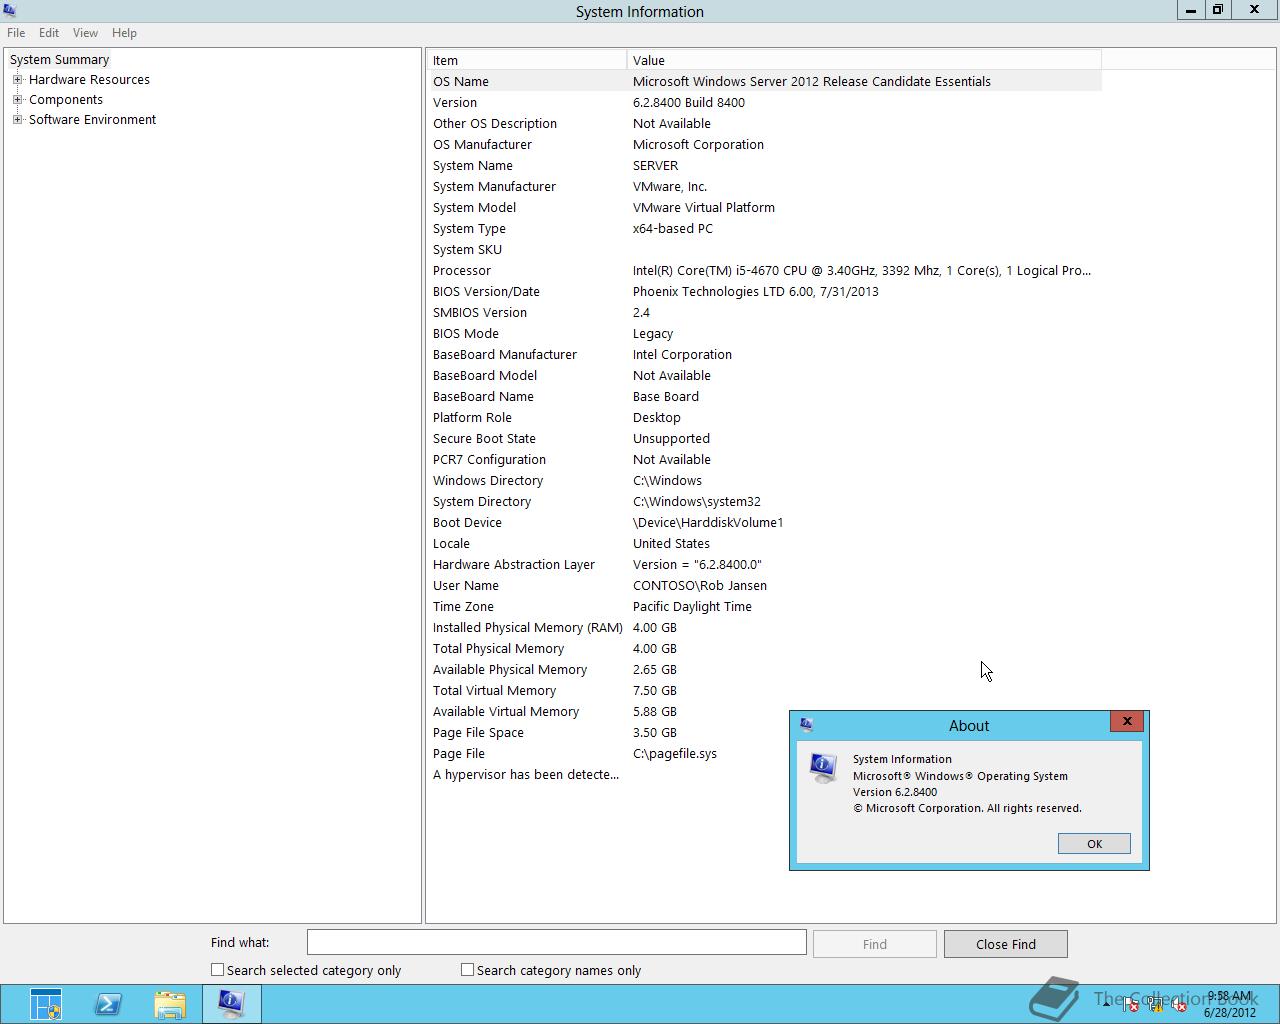Select the BIOS Mode row
The width and height of the screenshot is (1280, 1024).
tap(765, 333)
